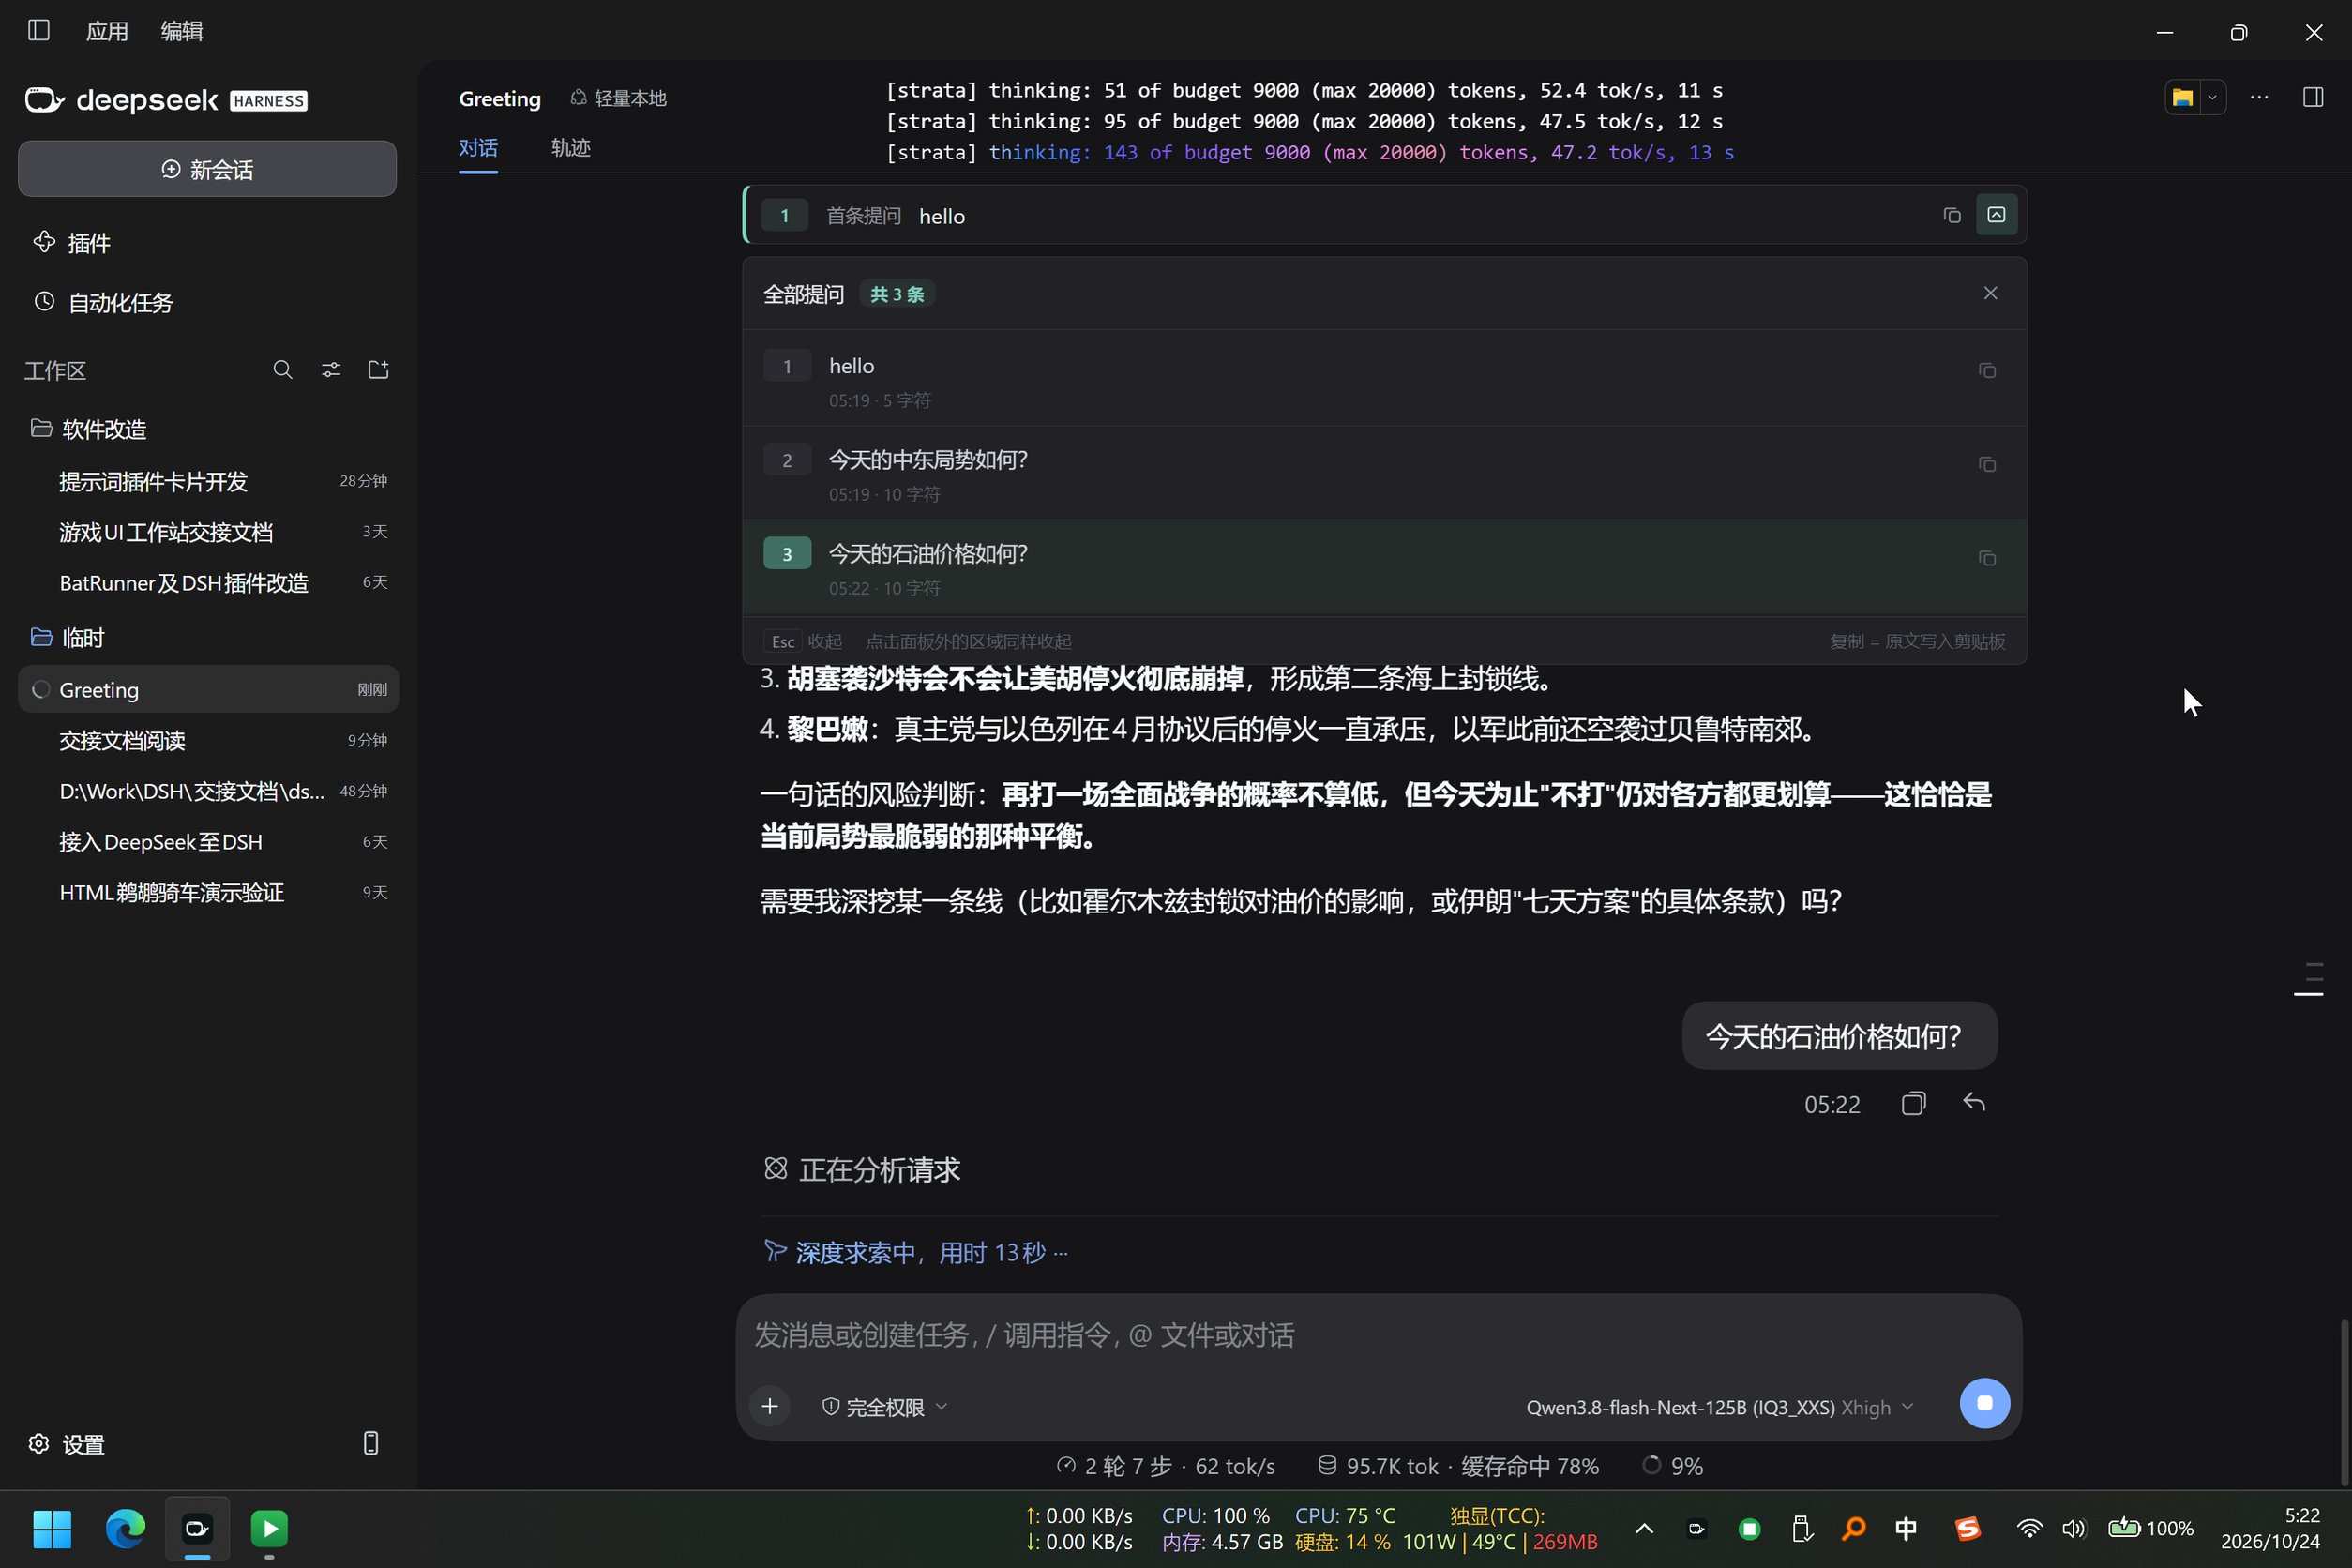This screenshot has width=2352, height=1568.
Task: Open the Wi-Fi network tray icon
Action: tap(2029, 1528)
